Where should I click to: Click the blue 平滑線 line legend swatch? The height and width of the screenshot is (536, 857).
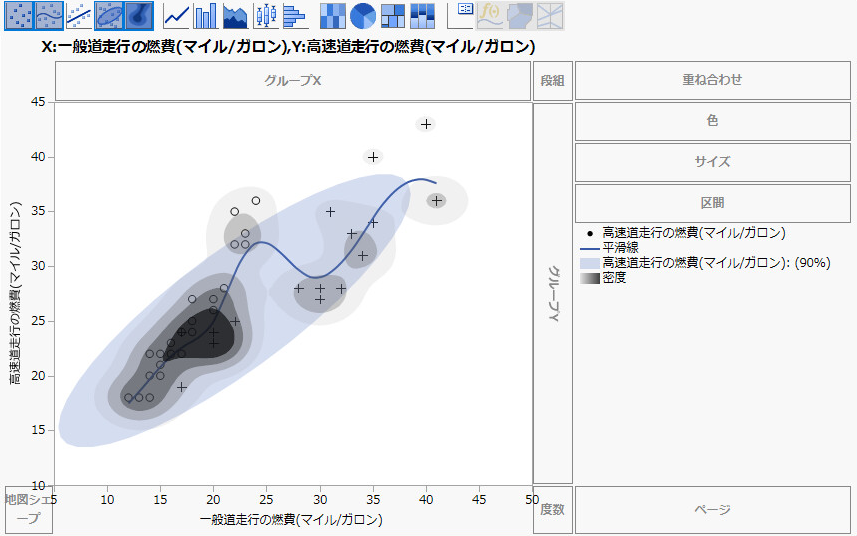click(590, 248)
